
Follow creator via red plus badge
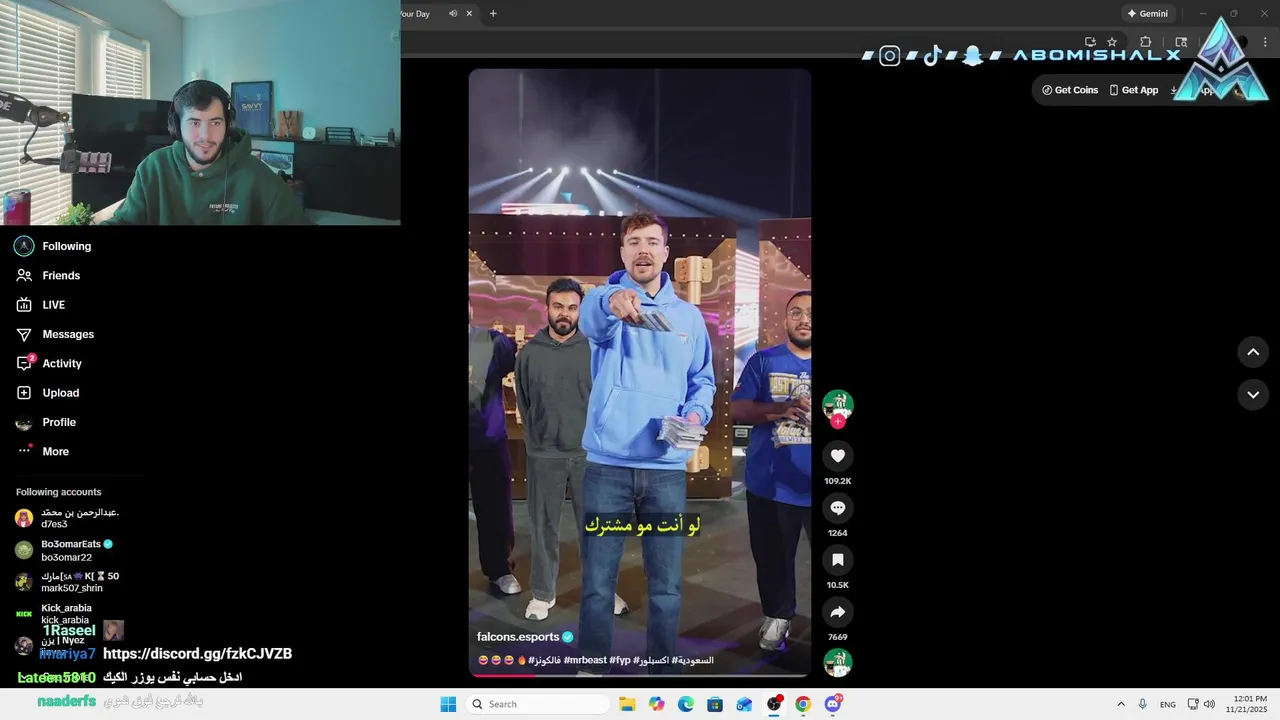click(x=838, y=422)
